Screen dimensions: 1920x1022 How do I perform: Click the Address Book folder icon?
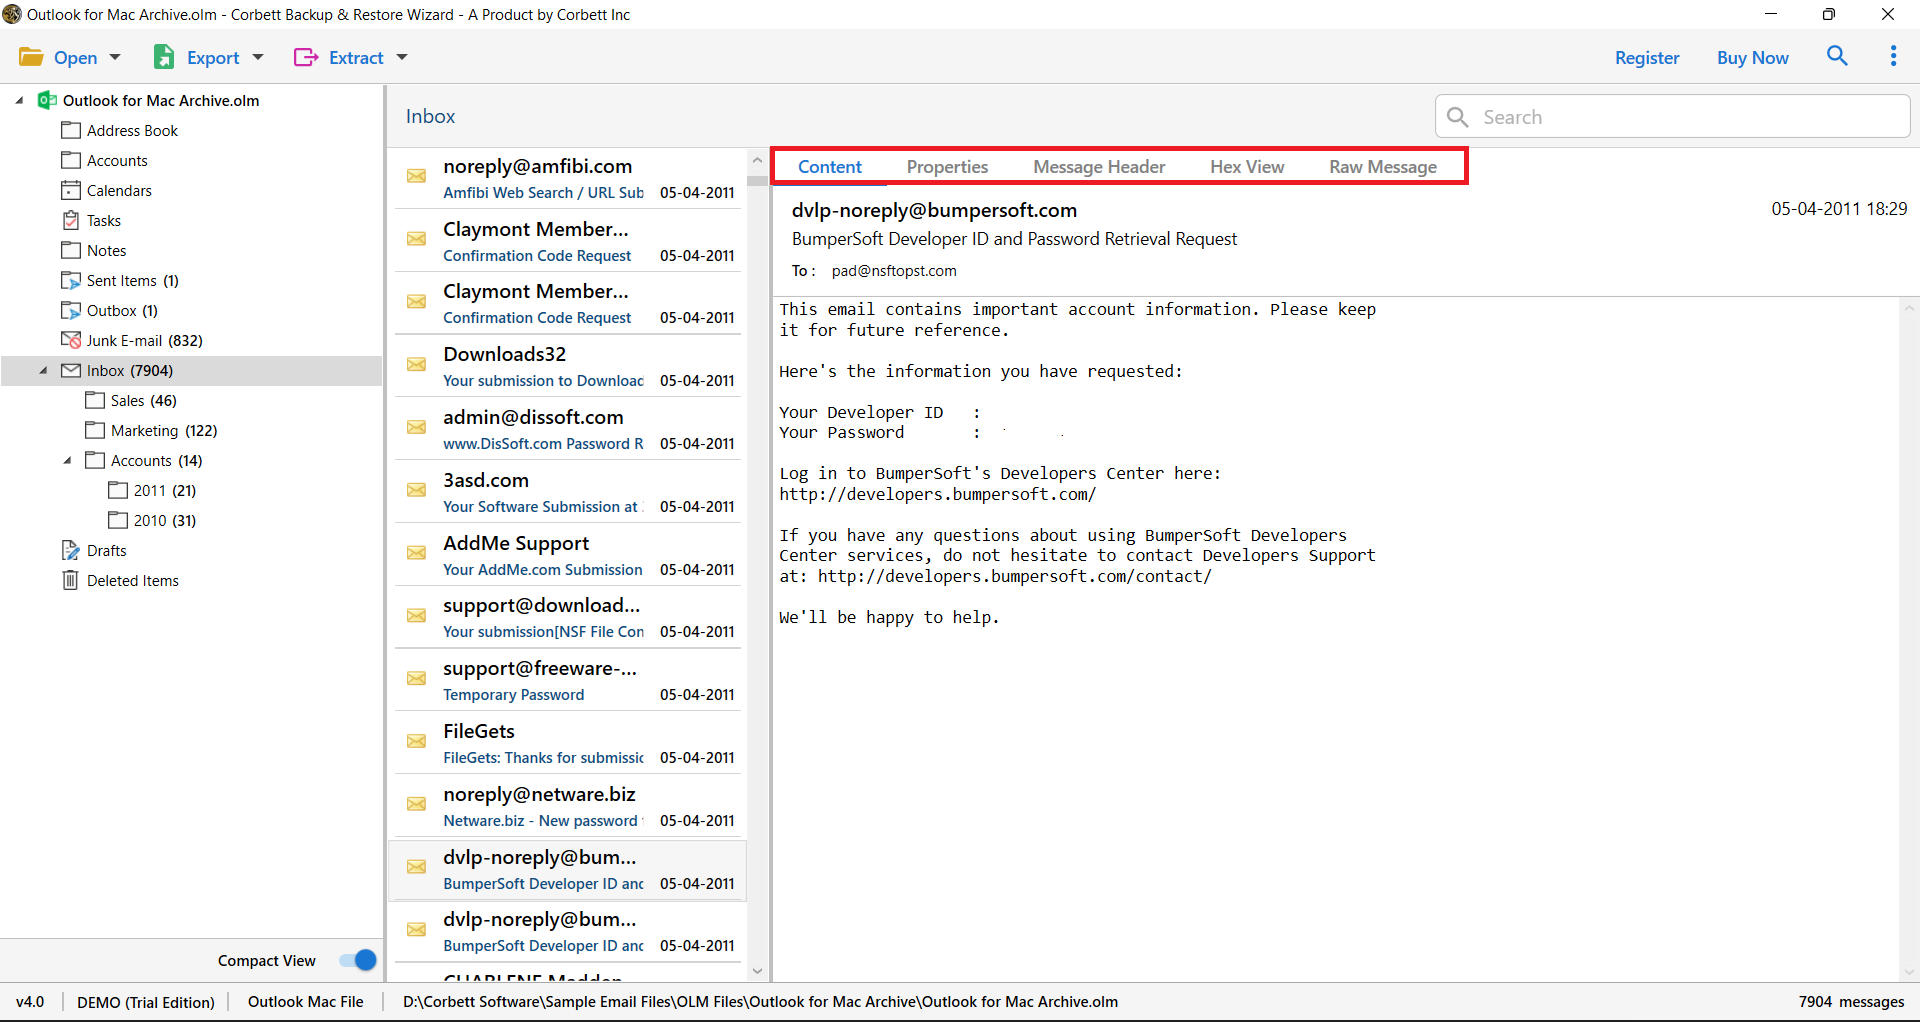tap(71, 130)
